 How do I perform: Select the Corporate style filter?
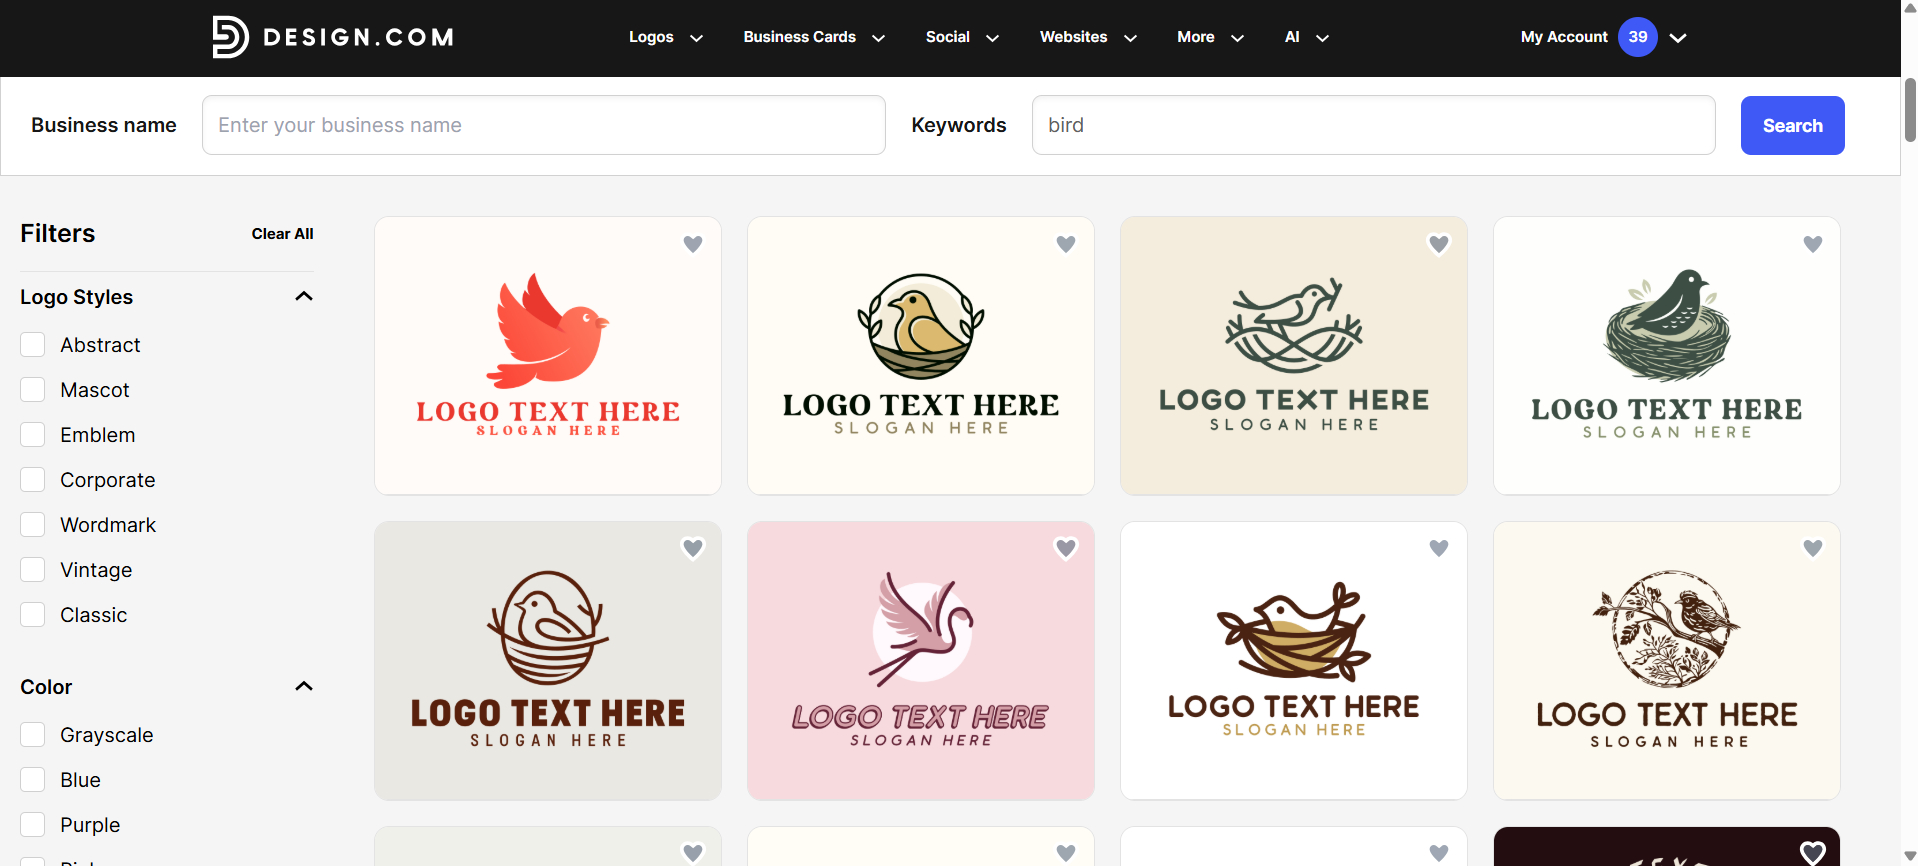point(33,480)
